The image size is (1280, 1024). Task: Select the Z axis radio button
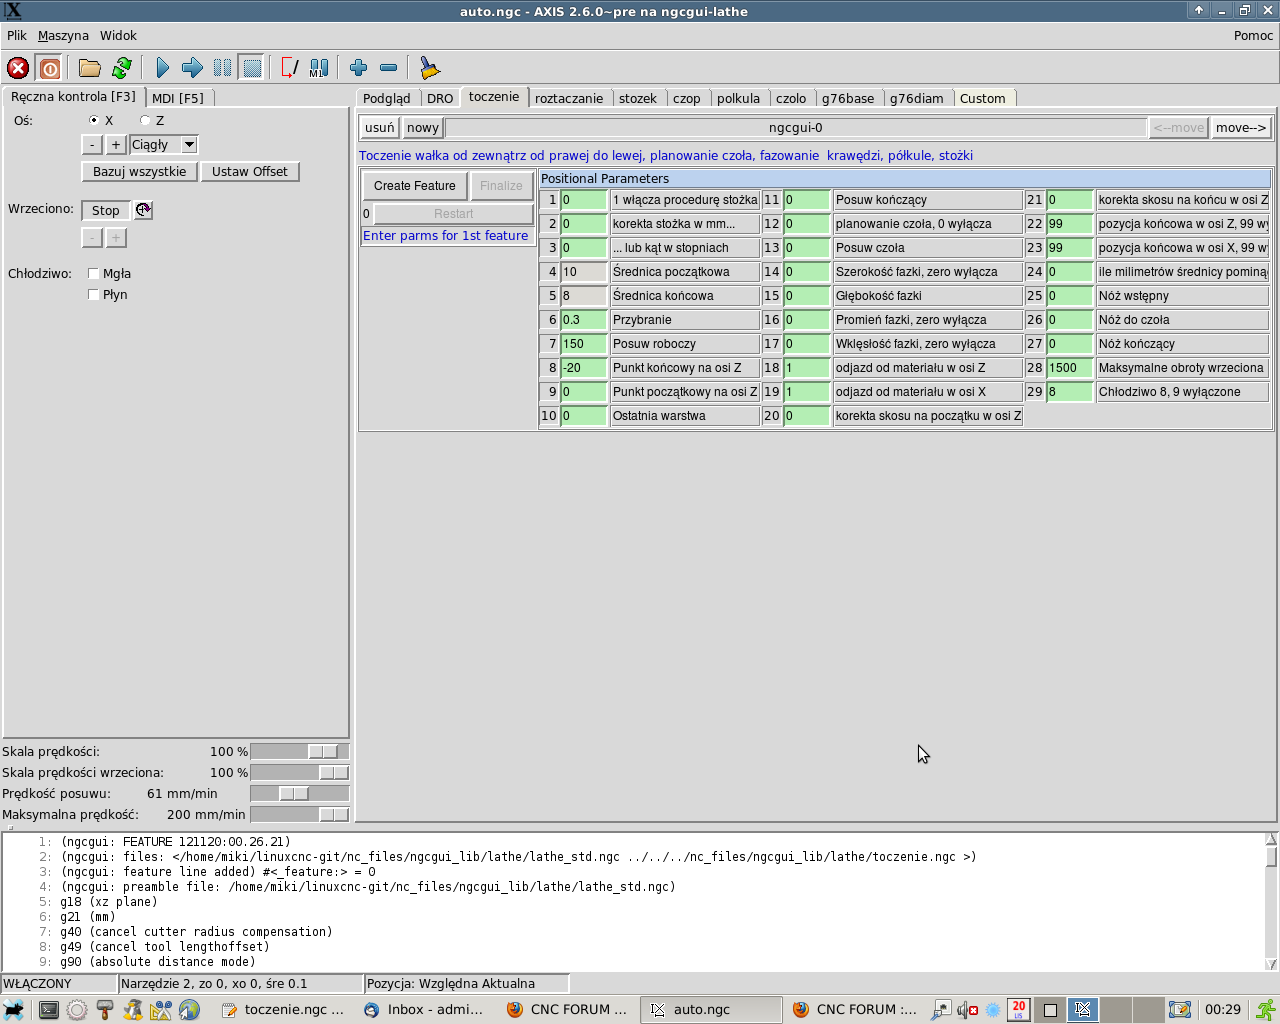point(145,120)
